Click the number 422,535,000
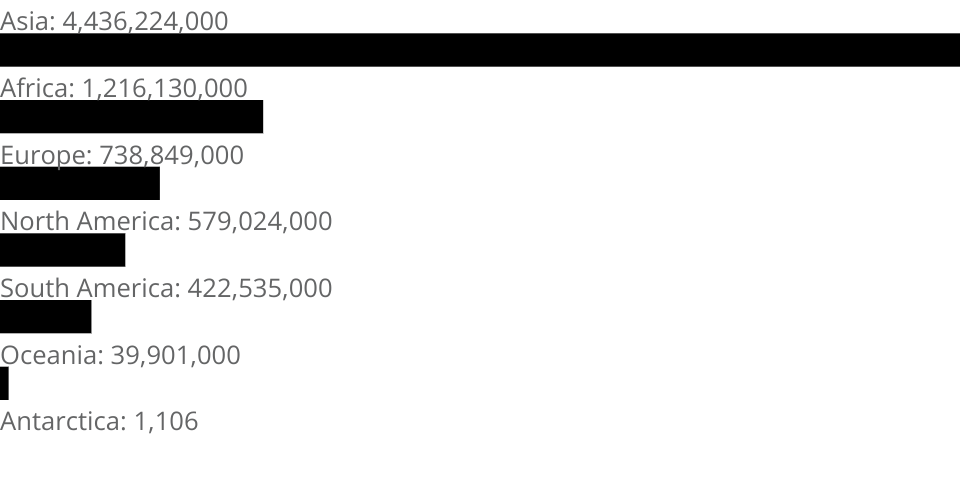960x500 pixels. tap(260, 288)
